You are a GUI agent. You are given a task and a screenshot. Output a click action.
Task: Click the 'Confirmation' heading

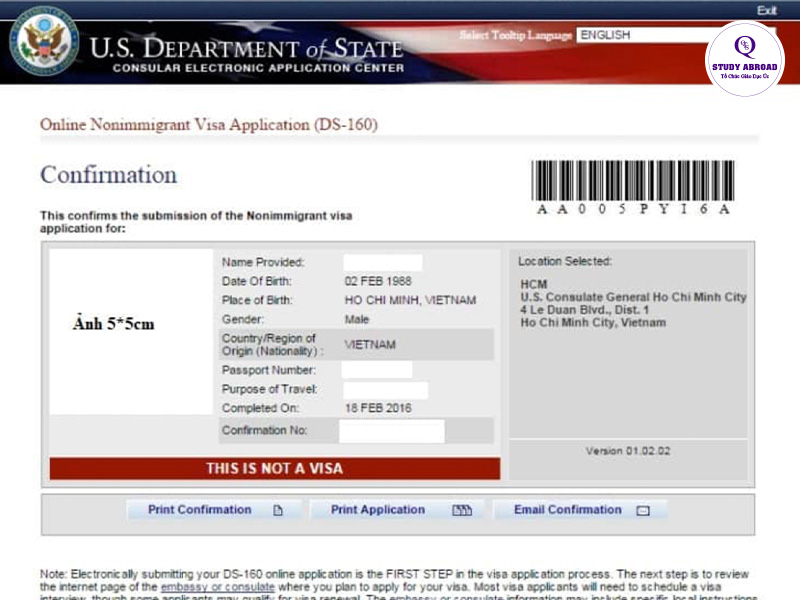[x=109, y=175]
